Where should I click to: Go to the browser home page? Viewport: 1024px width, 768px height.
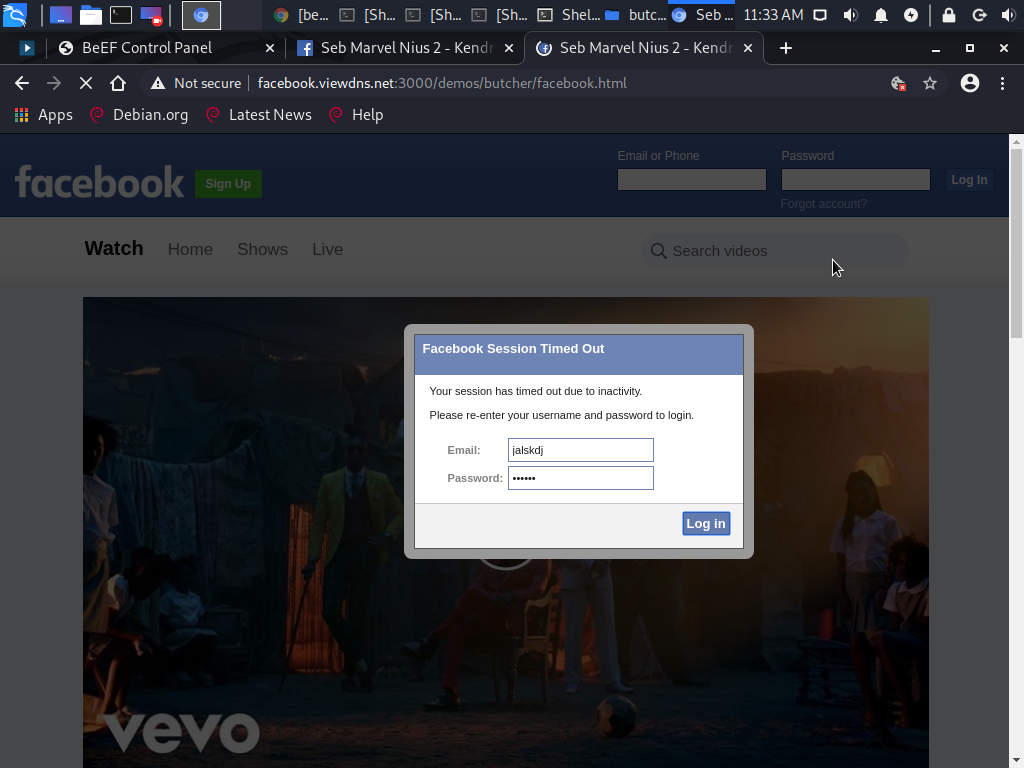click(118, 83)
